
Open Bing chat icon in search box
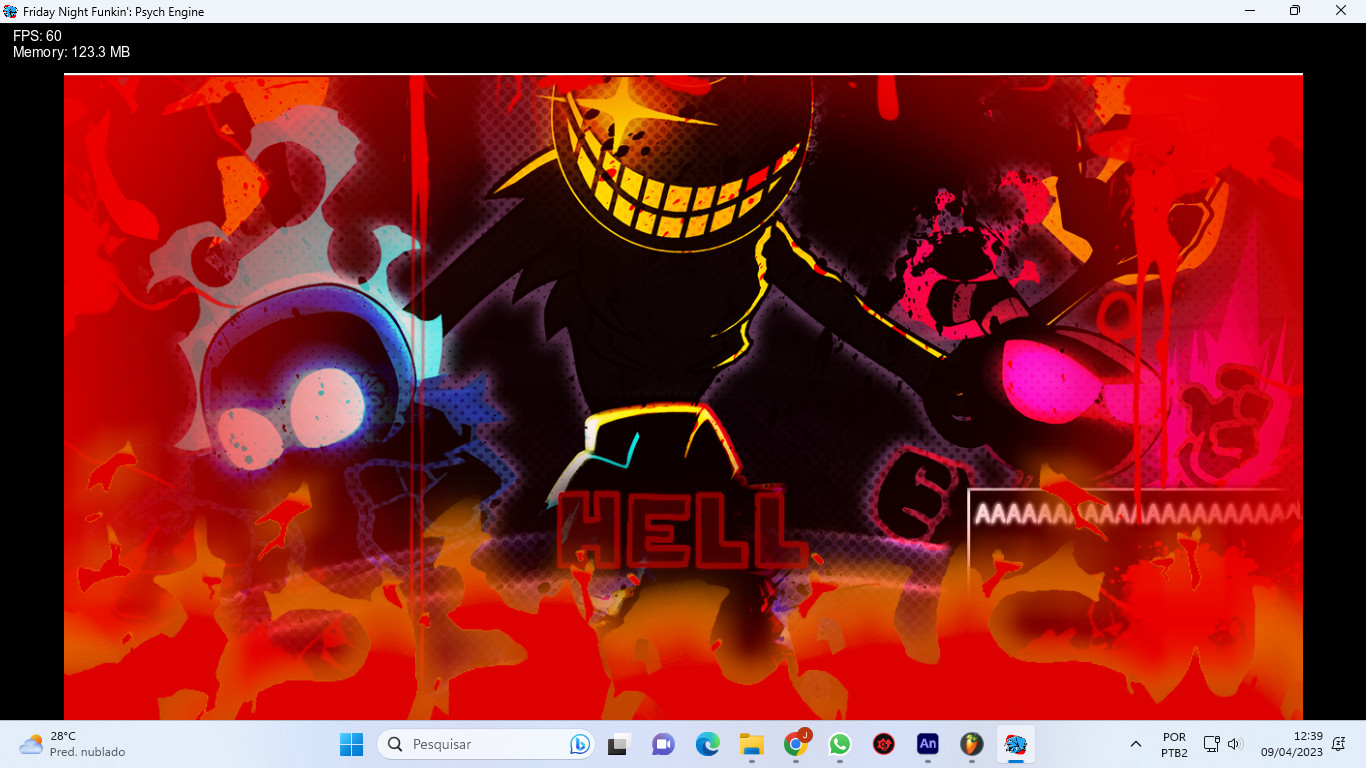578,744
